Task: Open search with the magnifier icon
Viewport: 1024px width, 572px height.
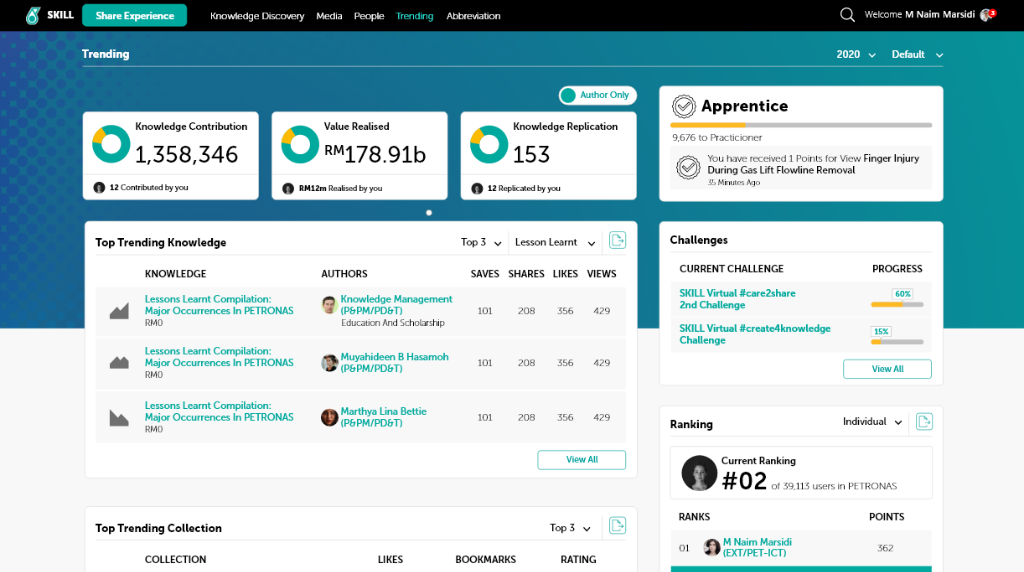Action: pos(847,15)
